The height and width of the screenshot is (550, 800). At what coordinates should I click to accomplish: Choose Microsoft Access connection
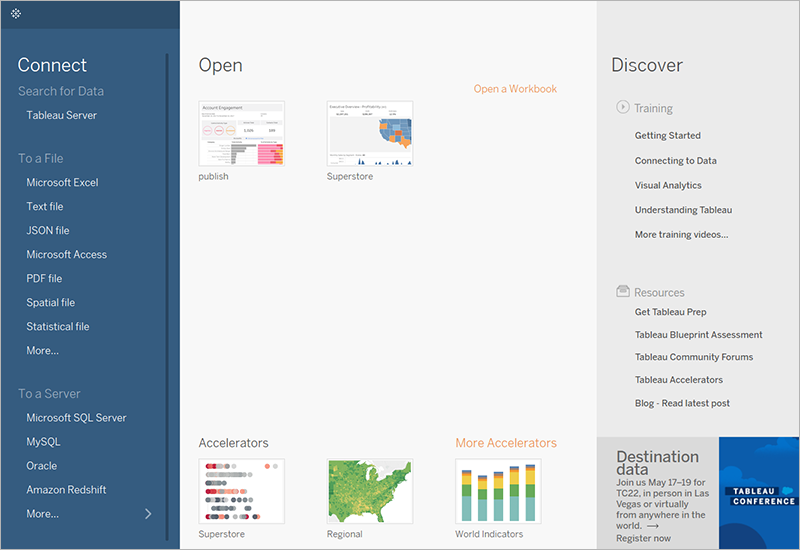click(67, 255)
